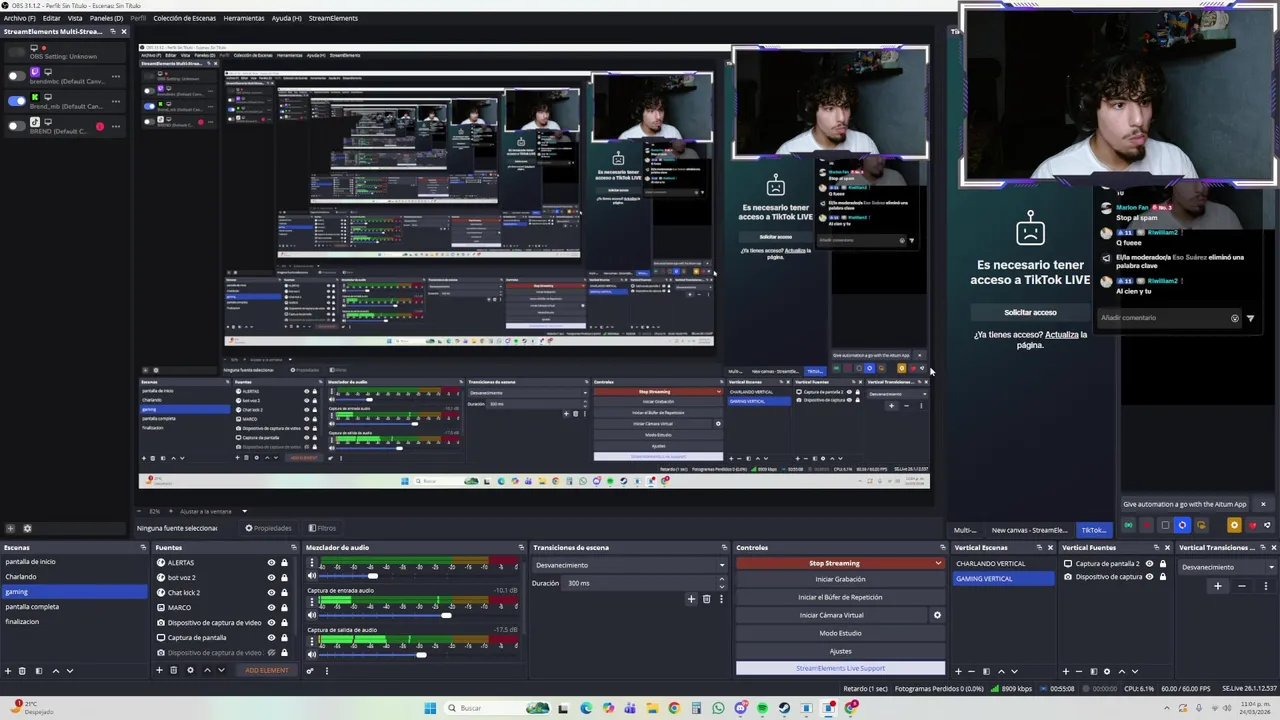
Task: Switch to the TikTok dock tab
Action: click(1093, 530)
